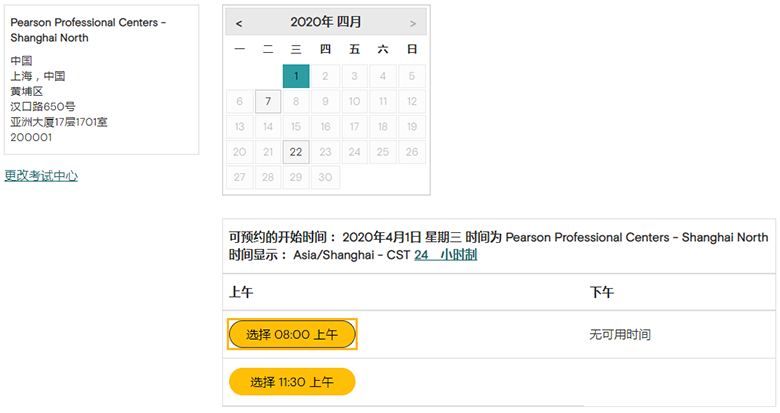Go to next month arrow
The image size is (780, 413).
[x=413, y=22]
